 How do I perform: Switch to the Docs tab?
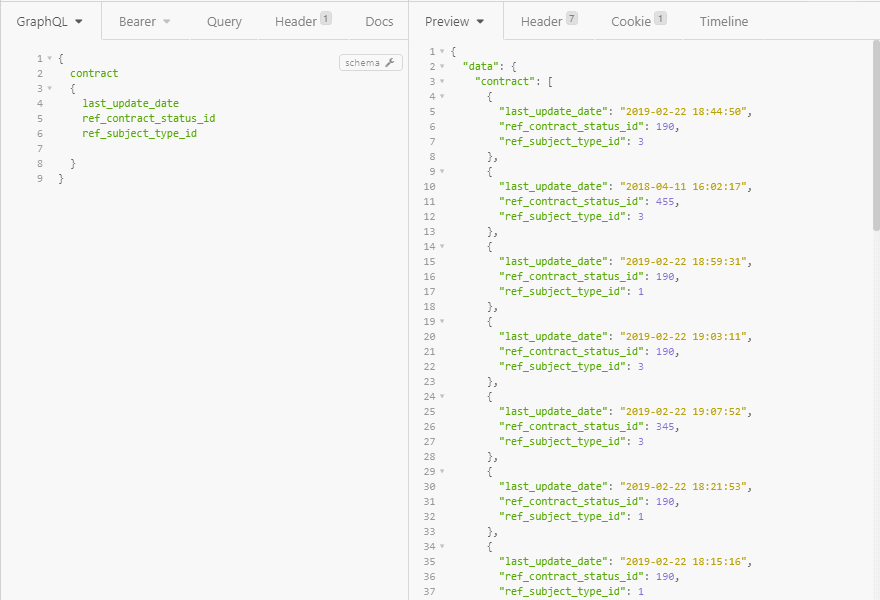pos(379,21)
